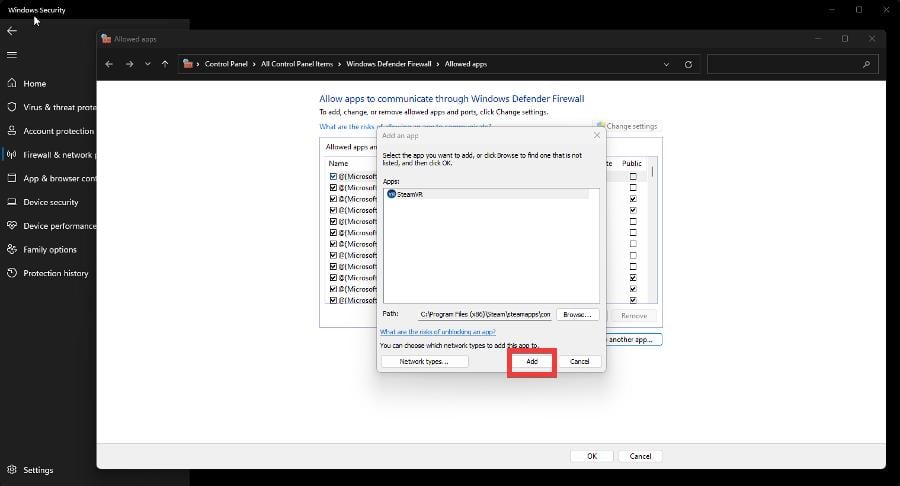Cancel the Add an app dialog
The image size is (900, 486).
click(580, 361)
